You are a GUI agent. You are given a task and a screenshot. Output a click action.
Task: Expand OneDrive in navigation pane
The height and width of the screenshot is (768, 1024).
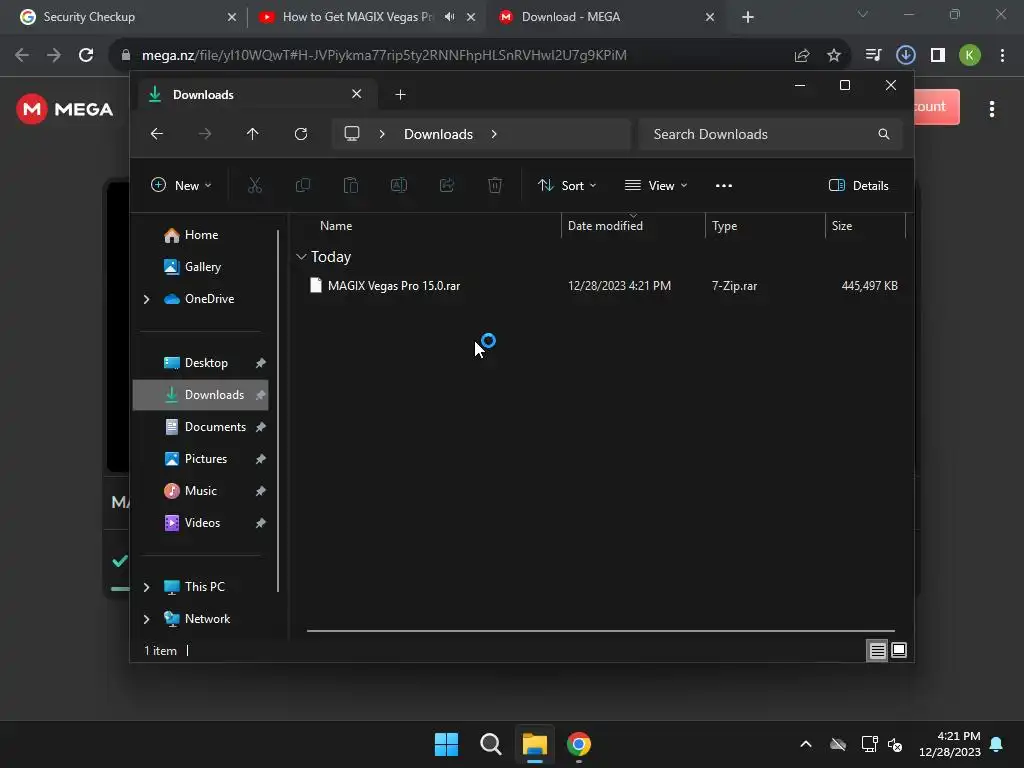point(146,299)
